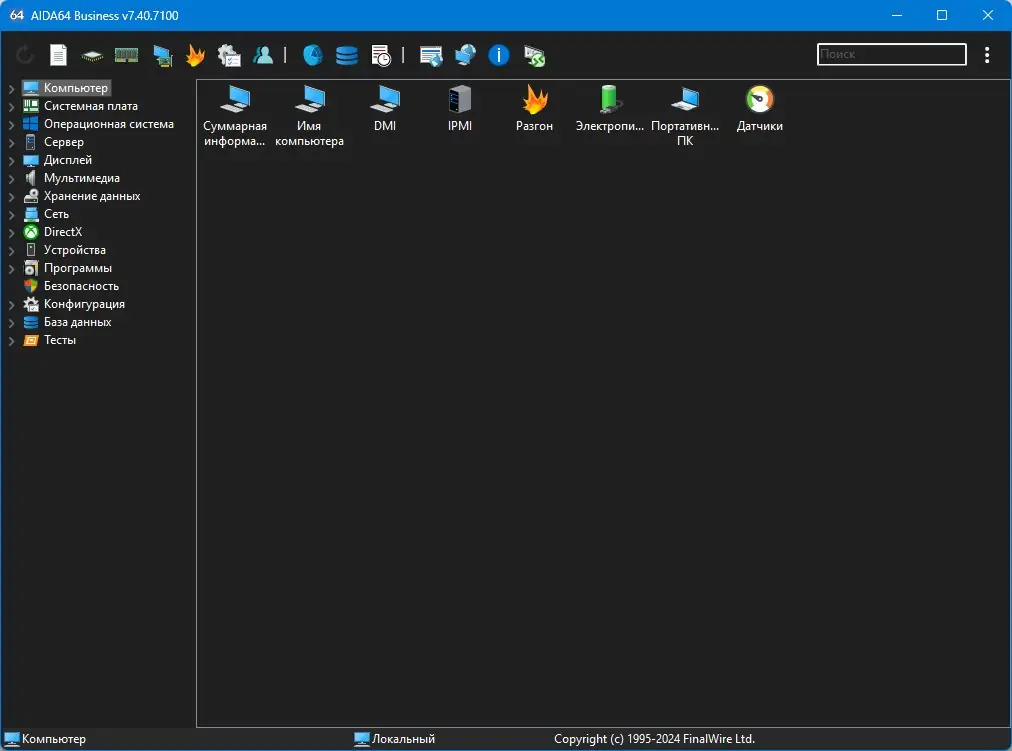1012x751 pixels.
Task: Select Сеть in the navigation tree
Action: click(55, 214)
